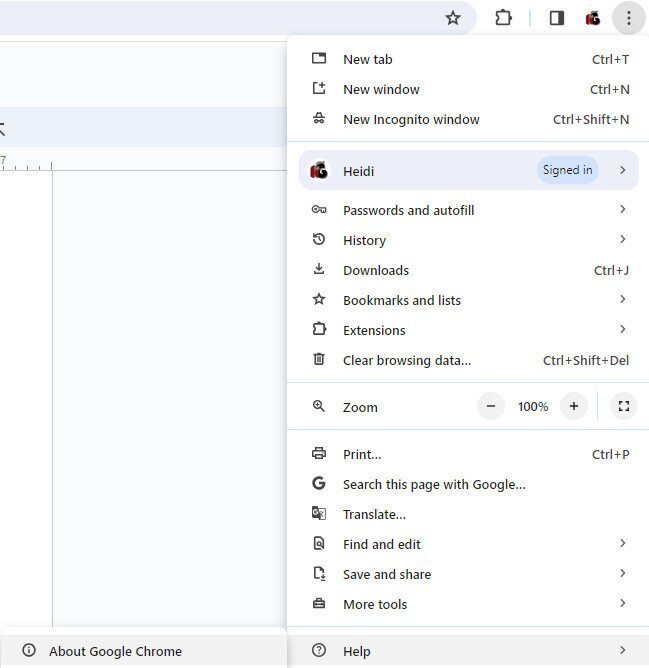Expand the Heidi profile submenu
The image size is (649, 668).
coord(468,170)
